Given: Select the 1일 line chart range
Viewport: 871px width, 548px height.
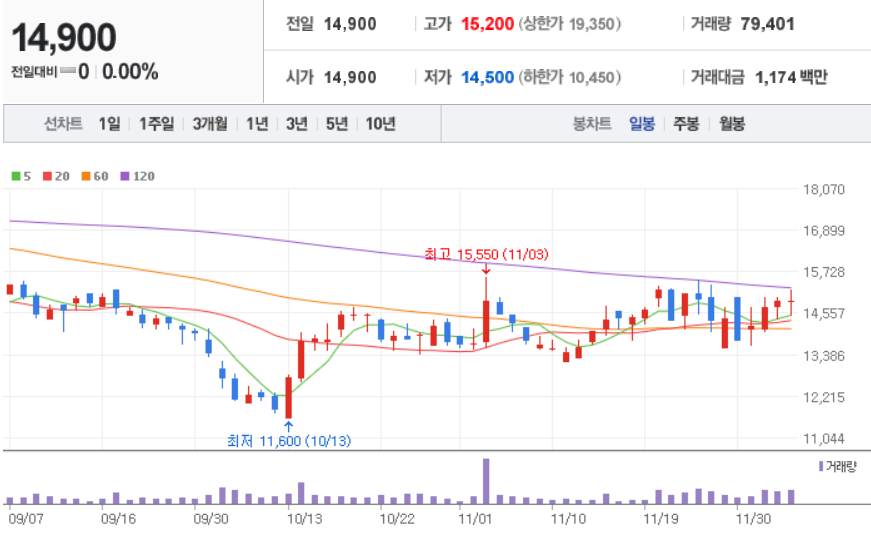Looking at the screenshot, I should pos(109,123).
